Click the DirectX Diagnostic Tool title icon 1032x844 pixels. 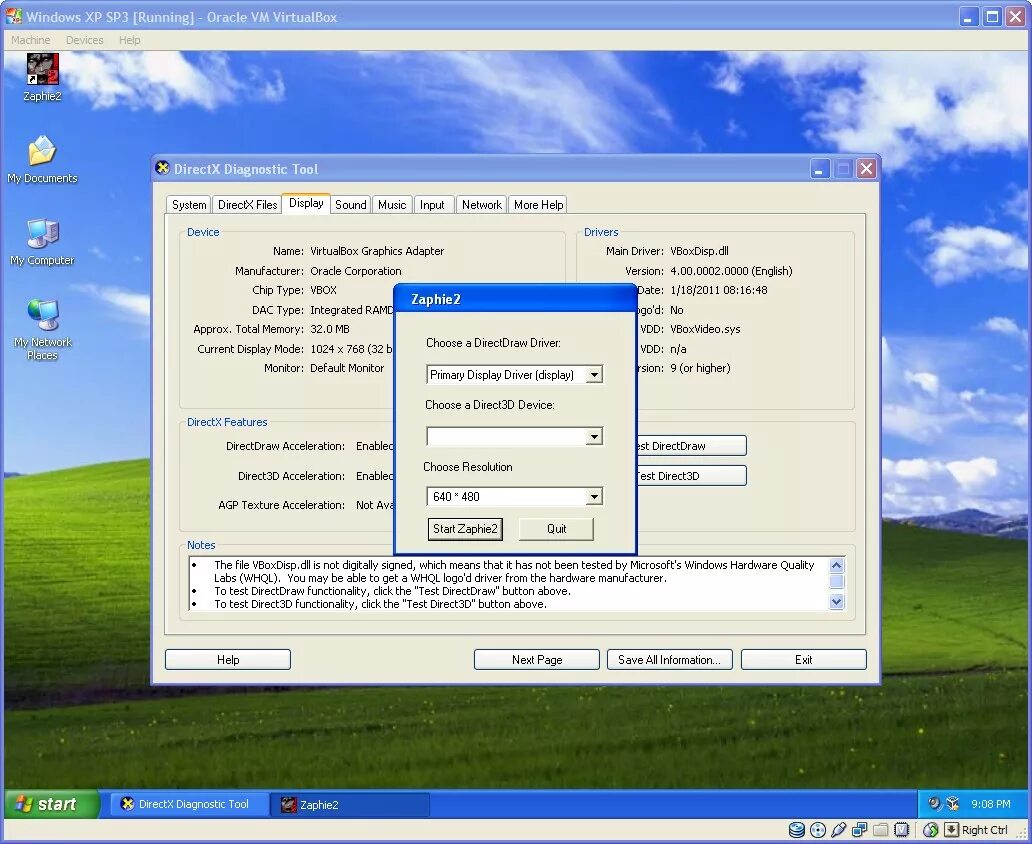[x=162, y=169]
